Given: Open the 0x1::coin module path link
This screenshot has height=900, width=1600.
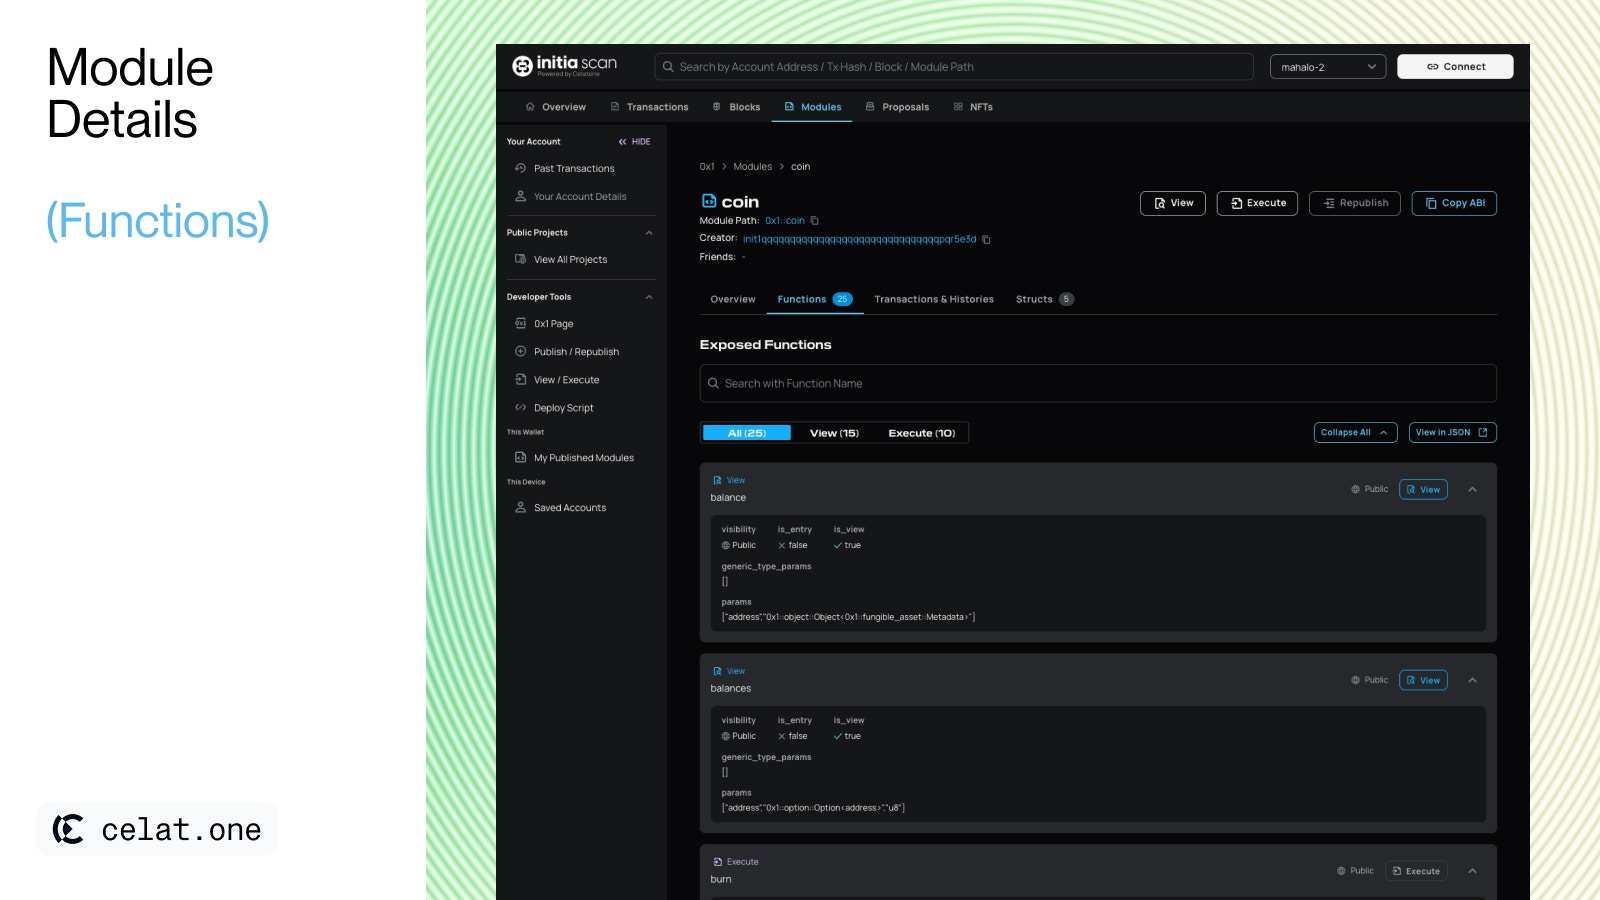Looking at the screenshot, I should [785, 221].
